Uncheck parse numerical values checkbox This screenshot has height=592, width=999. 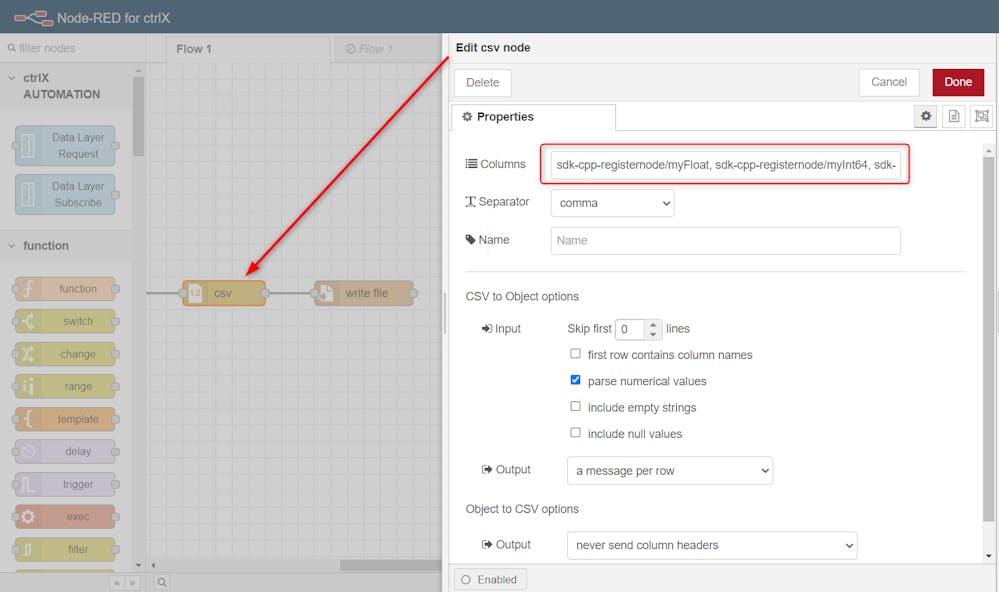[575, 380]
